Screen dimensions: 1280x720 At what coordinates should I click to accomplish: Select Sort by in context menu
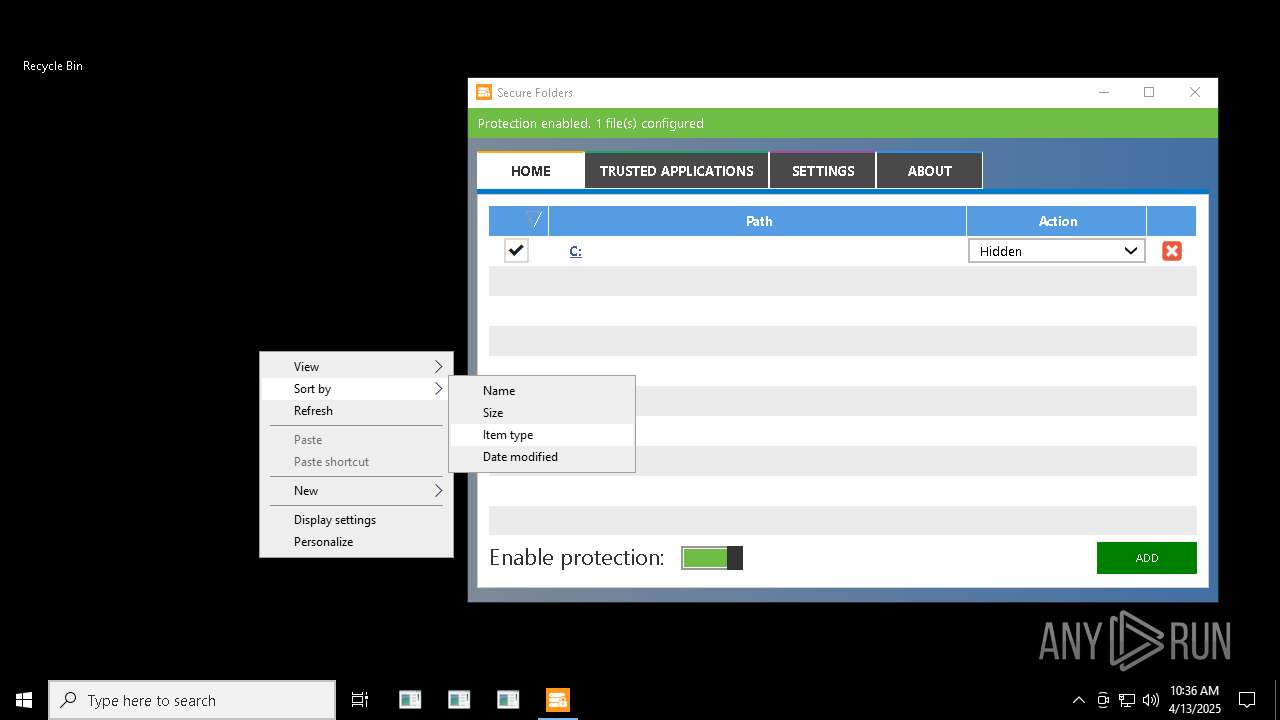(x=356, y=389)
